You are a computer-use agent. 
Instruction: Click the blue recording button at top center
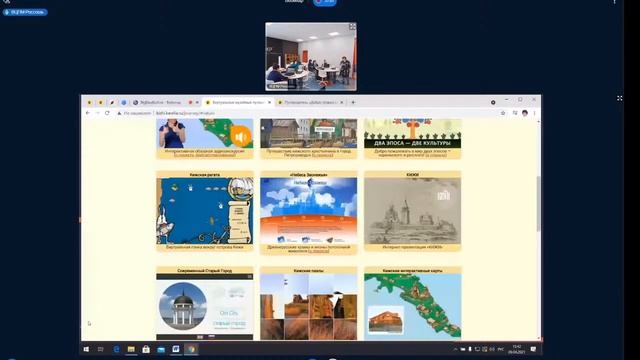325,2
